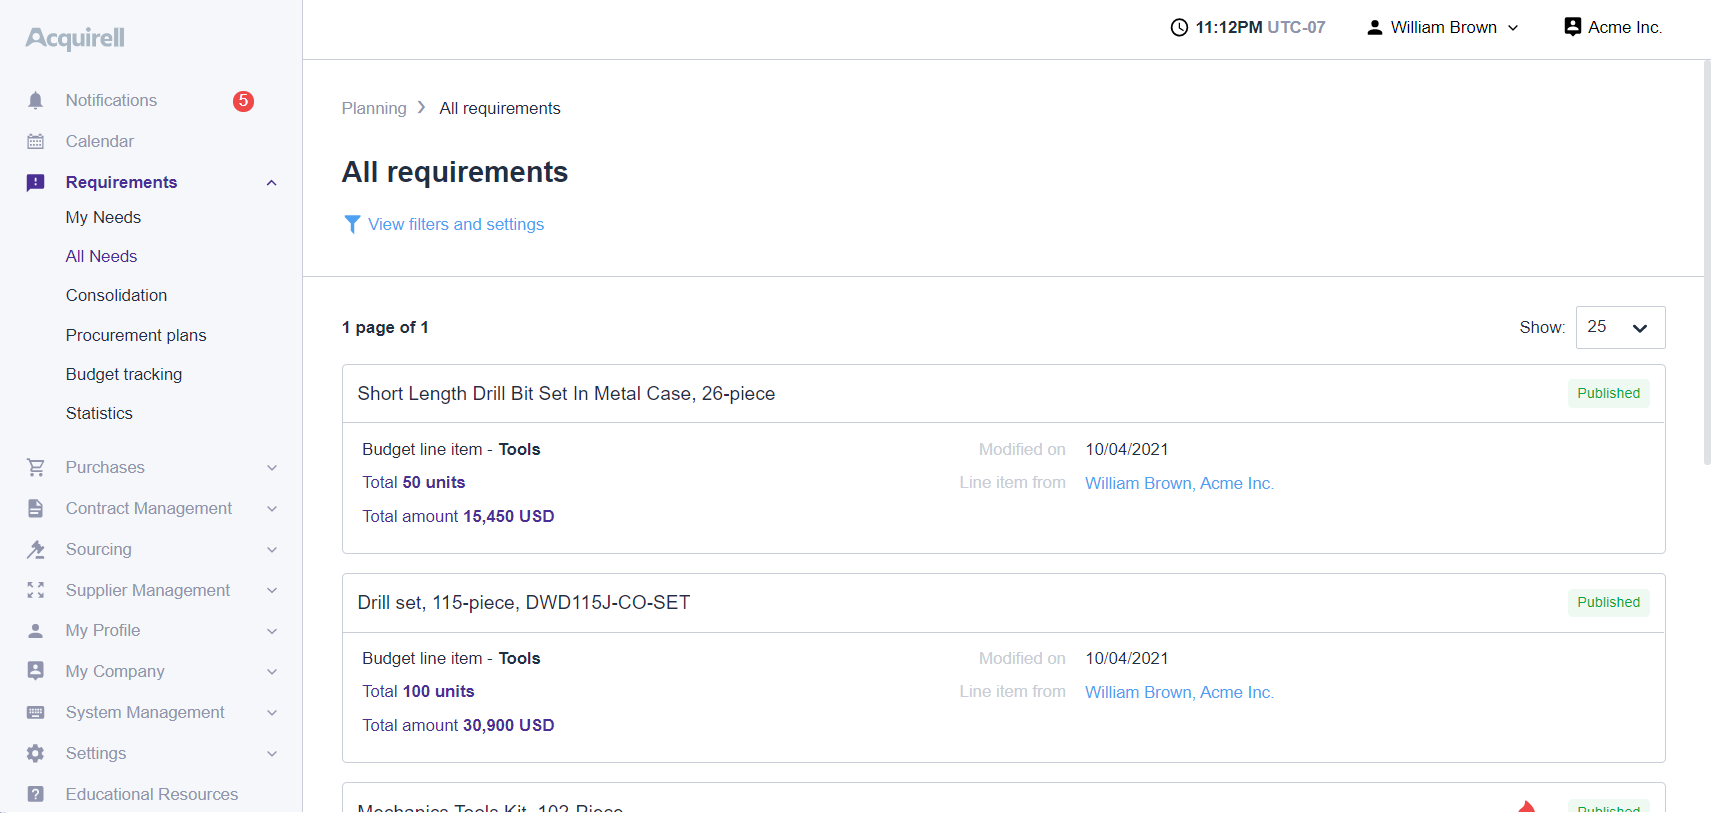1723x813 pixels.
Task: Click All requirements breadcrumb
Action: pyautogui.click(x=500, y=108)
